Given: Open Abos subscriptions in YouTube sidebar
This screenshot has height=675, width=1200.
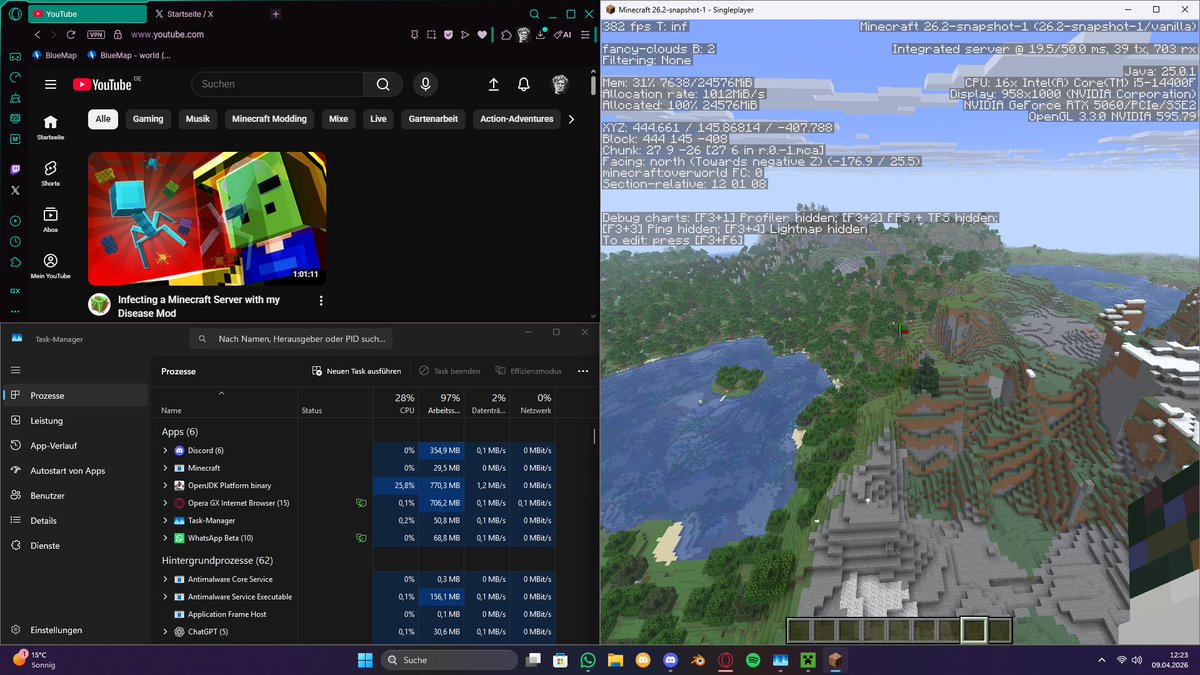Looking at the screenshot, I should 50,220.
